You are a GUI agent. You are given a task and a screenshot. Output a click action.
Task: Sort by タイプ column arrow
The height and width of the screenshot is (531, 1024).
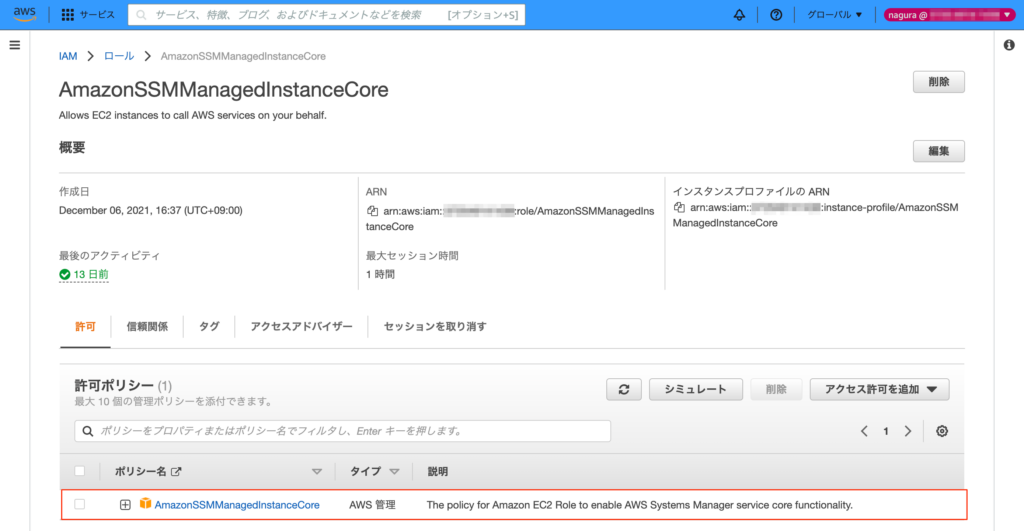click(x=394, y=472)
